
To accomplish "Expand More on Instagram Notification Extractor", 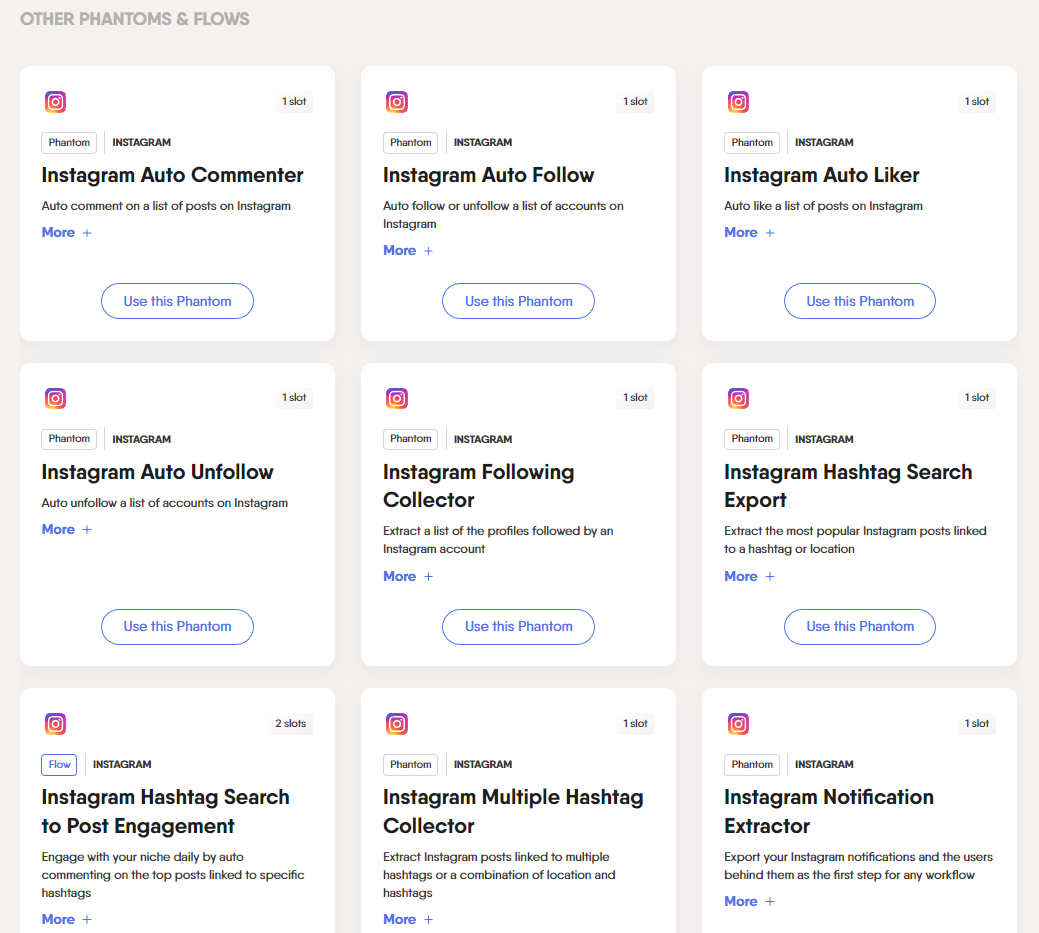I will 749,901.
